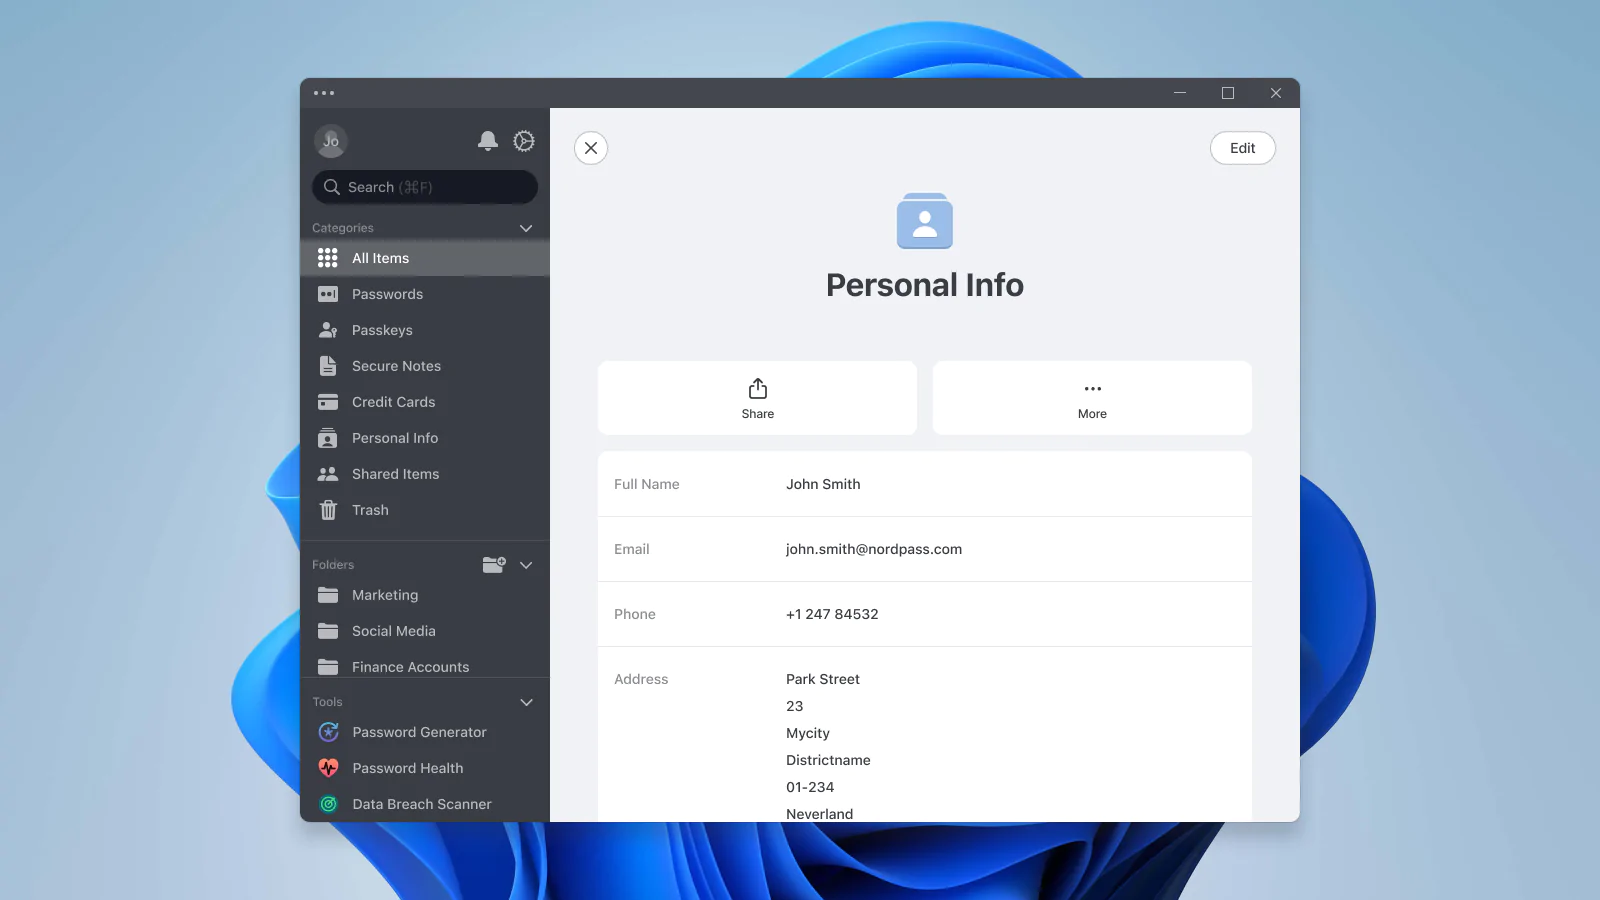Image resolution: width=1600 pixels, height=900 pixels.
Task: Click the Shared Items icon
Action: [328, 474]
